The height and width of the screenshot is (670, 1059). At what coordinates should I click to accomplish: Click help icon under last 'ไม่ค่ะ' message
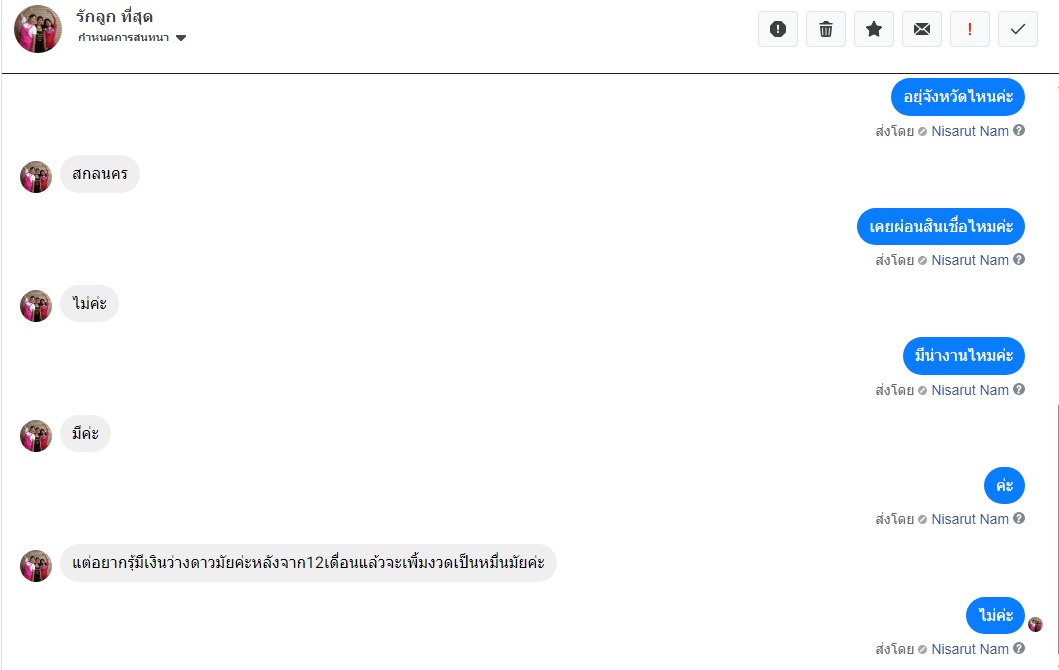pyautogui.click(x=1019, y=649)
